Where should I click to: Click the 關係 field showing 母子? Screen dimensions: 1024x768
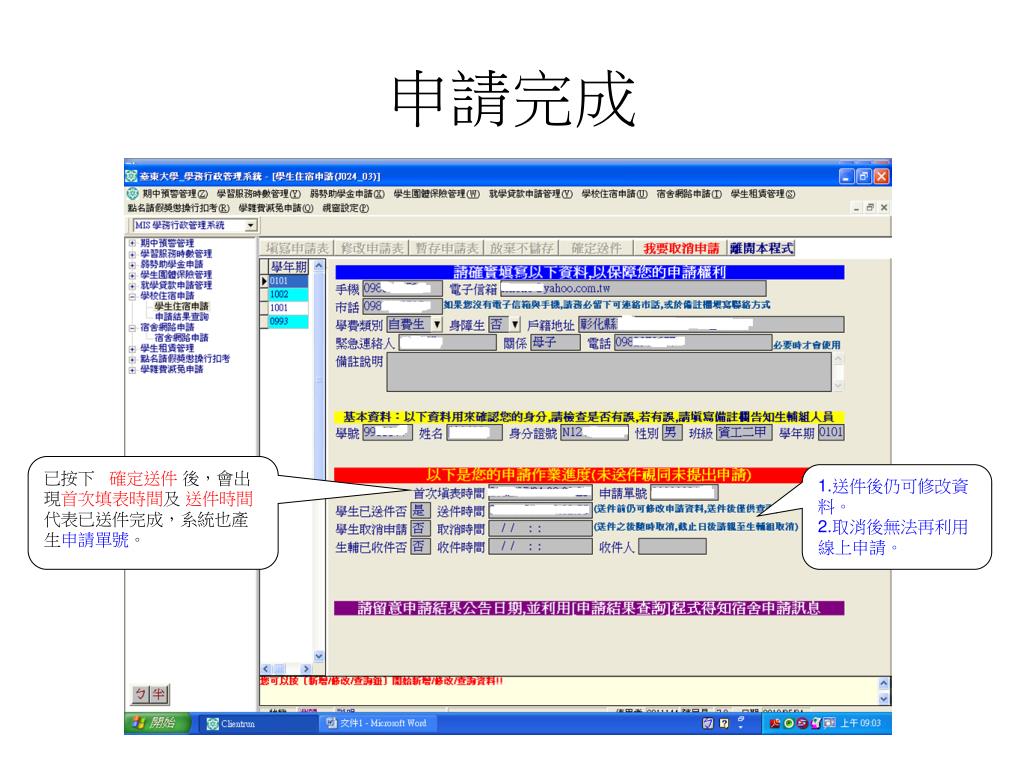point(555,342)
